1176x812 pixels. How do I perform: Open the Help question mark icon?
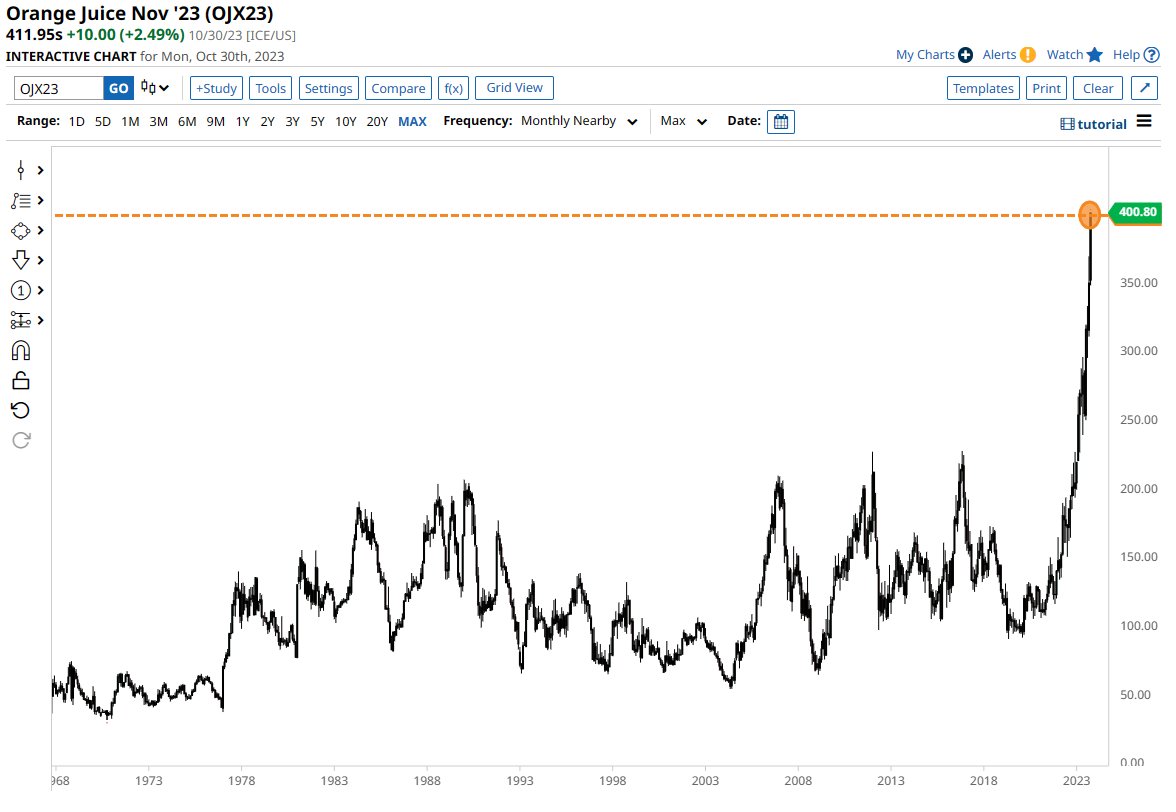[1152, 55]
